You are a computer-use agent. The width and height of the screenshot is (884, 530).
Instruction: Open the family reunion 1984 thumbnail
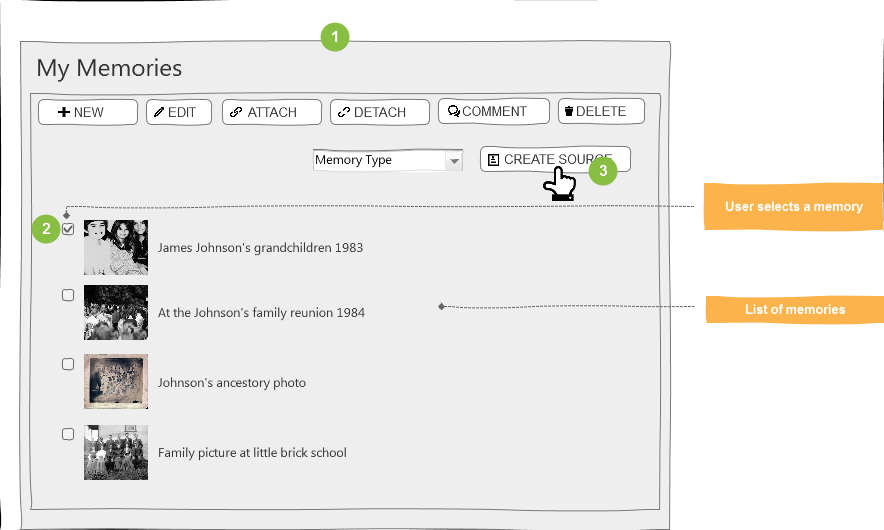click(x=116, y=312)
